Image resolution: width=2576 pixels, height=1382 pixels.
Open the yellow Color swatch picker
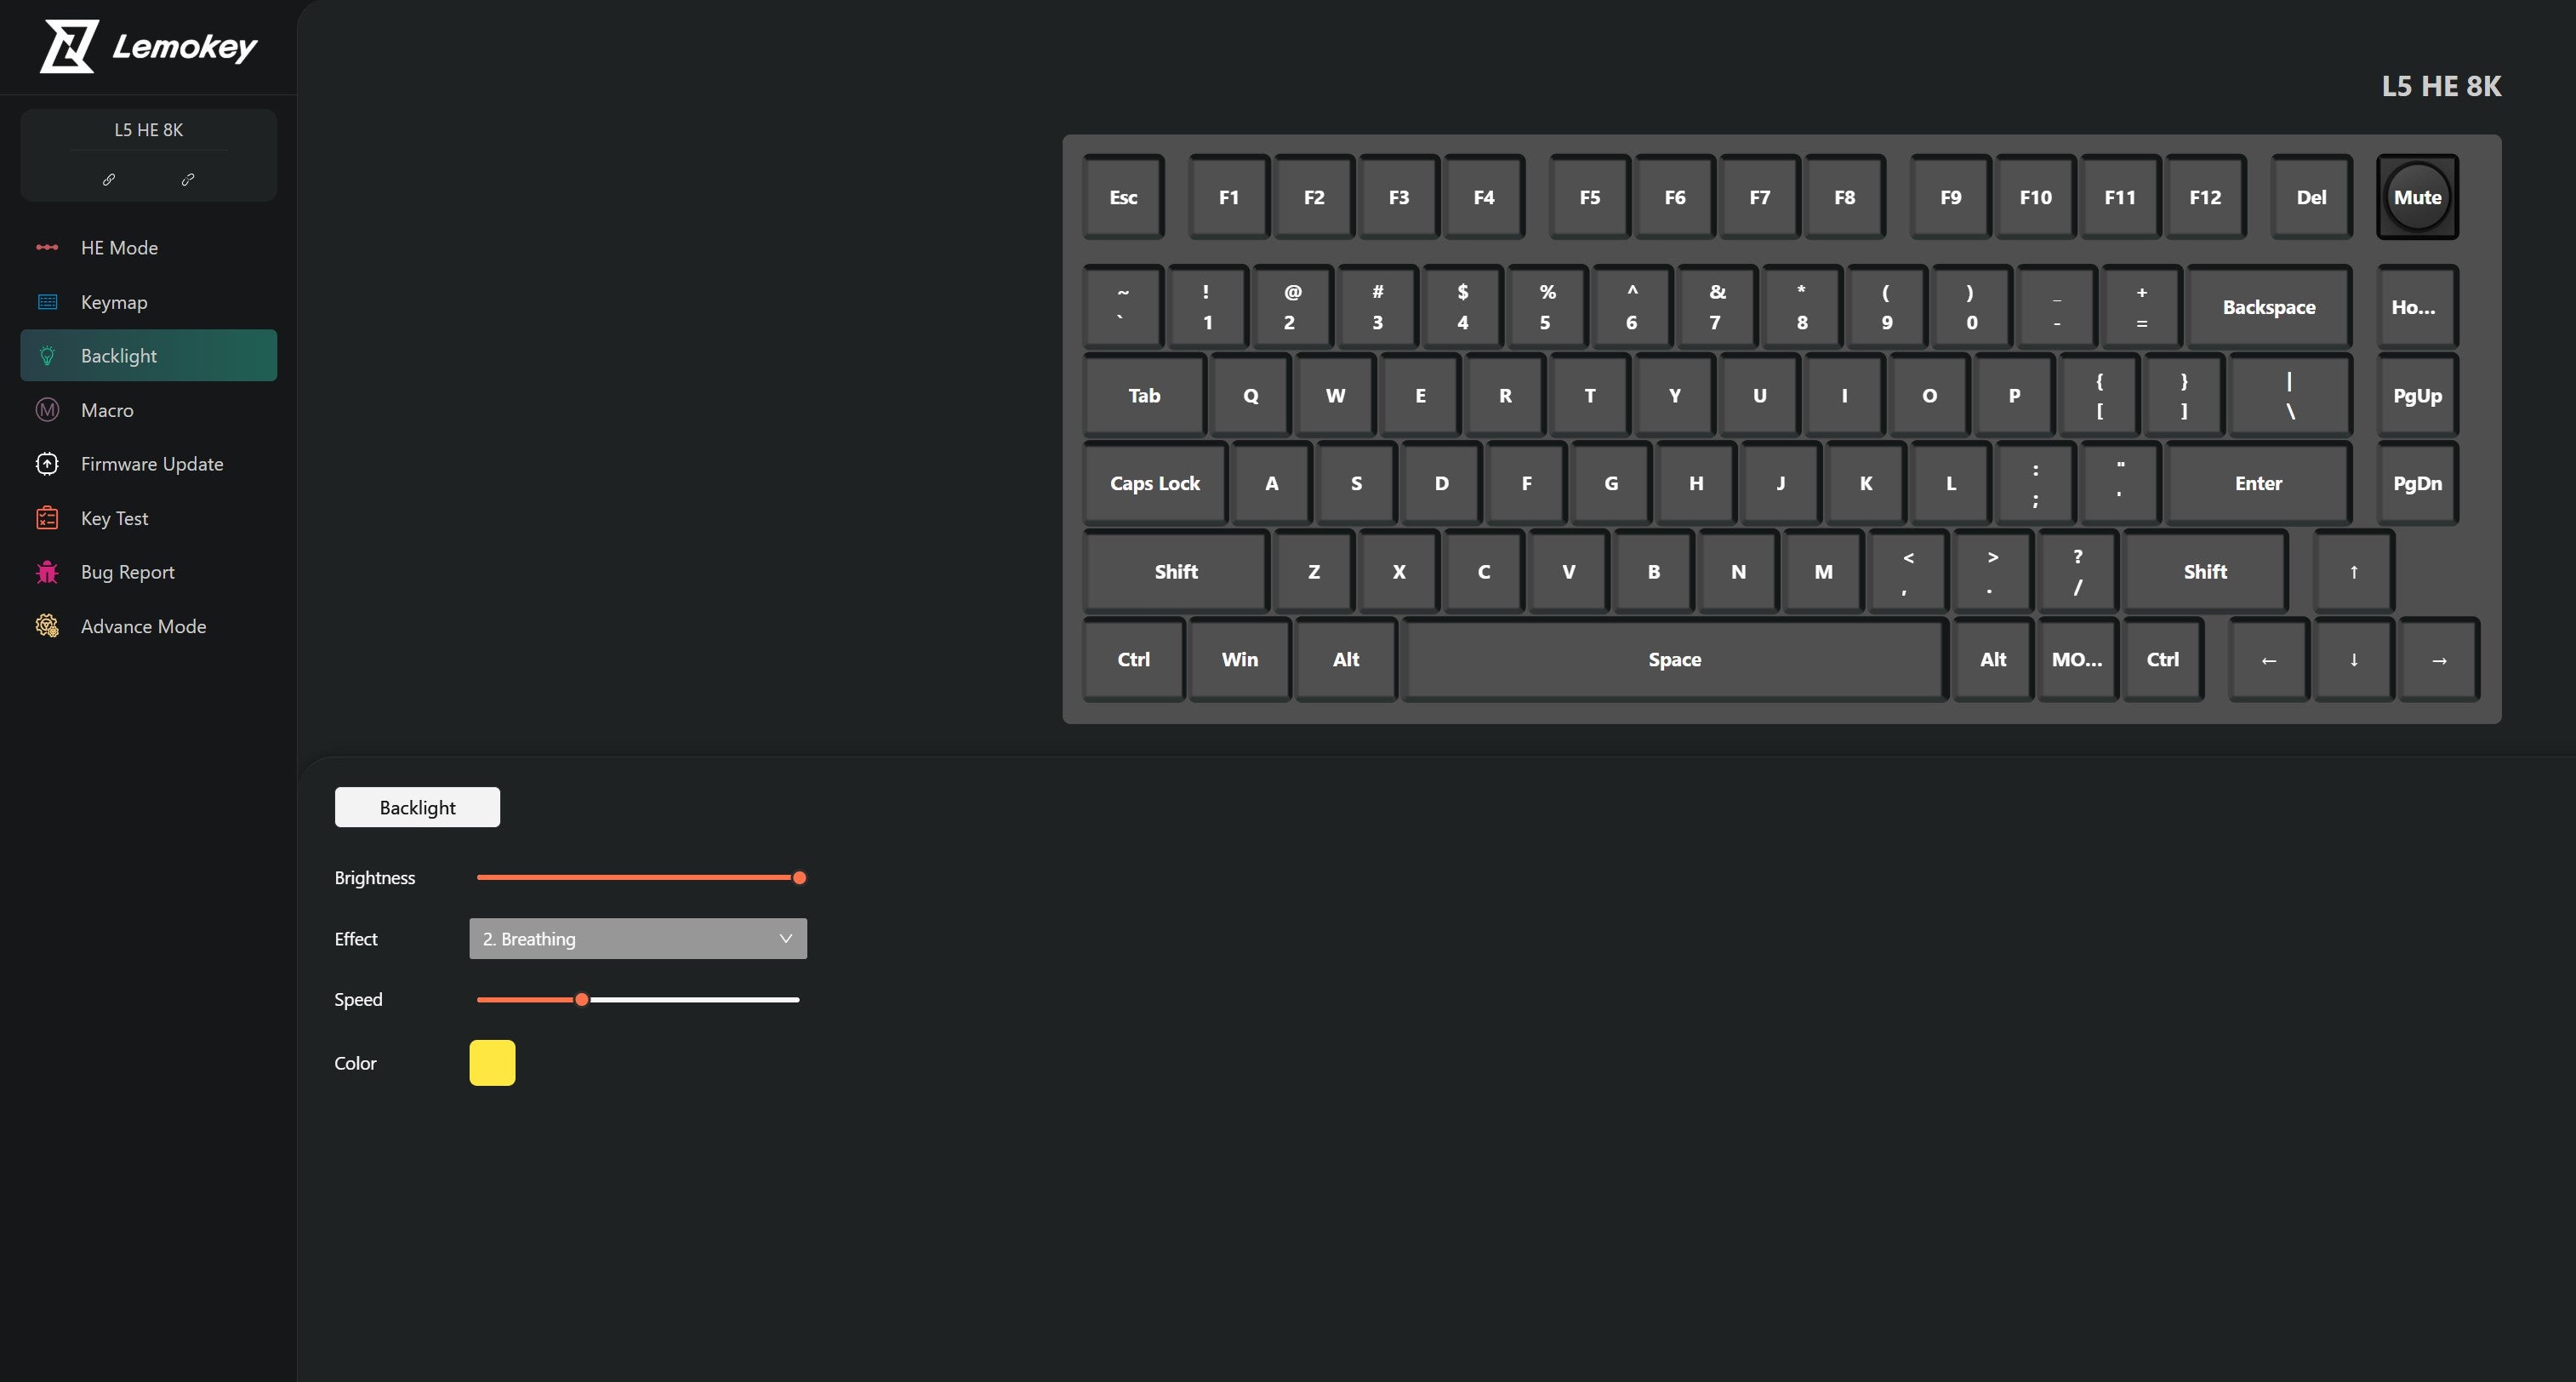(x=492, y=1063)
